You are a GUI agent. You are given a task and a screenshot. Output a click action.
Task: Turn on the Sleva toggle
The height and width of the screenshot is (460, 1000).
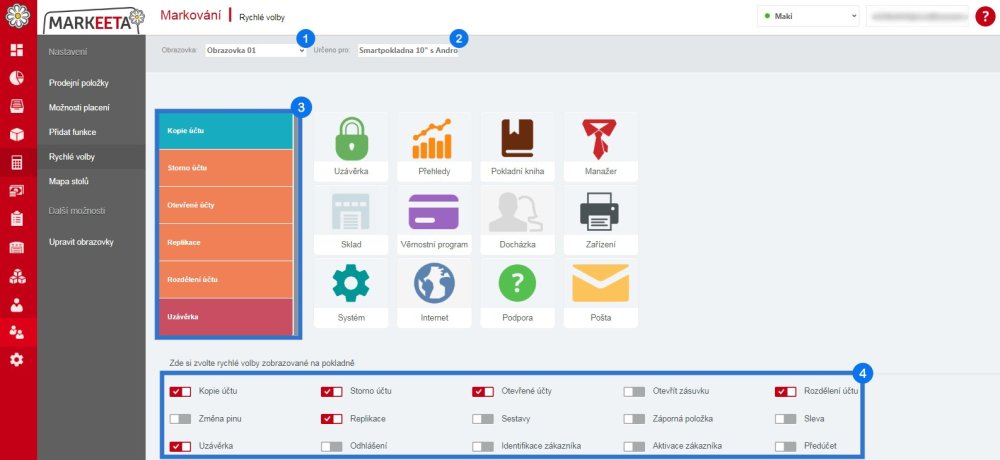[x=786, y=419]
